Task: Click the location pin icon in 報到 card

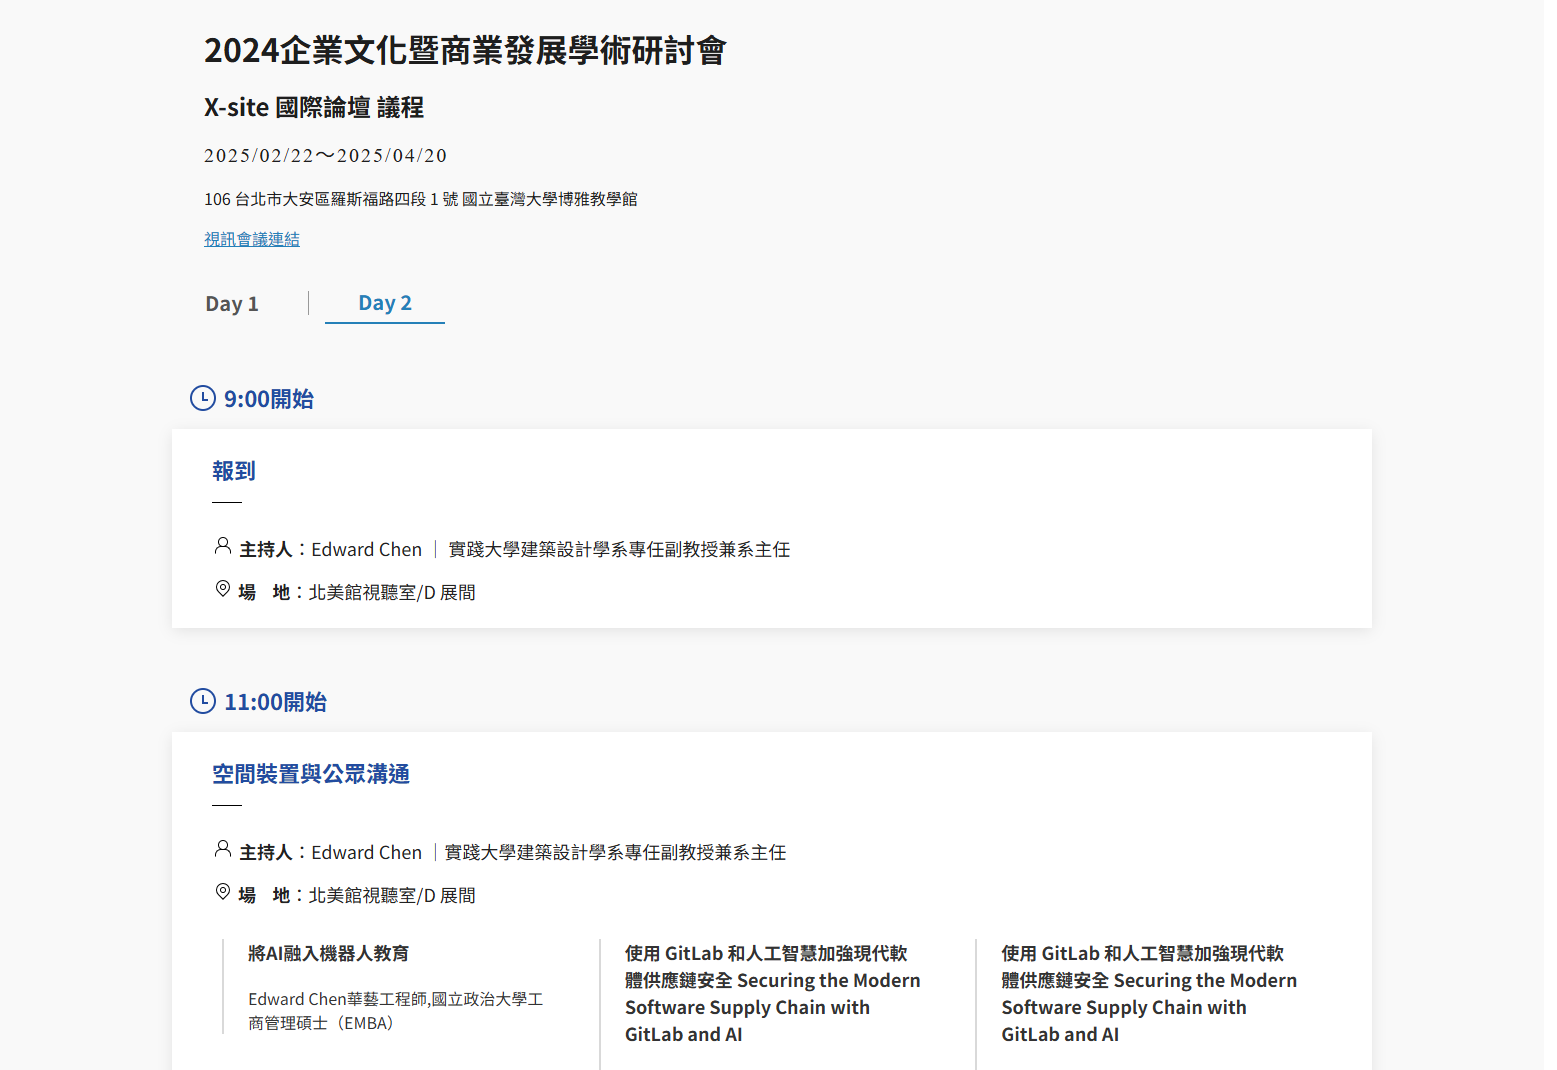Action: coord(223,589)
